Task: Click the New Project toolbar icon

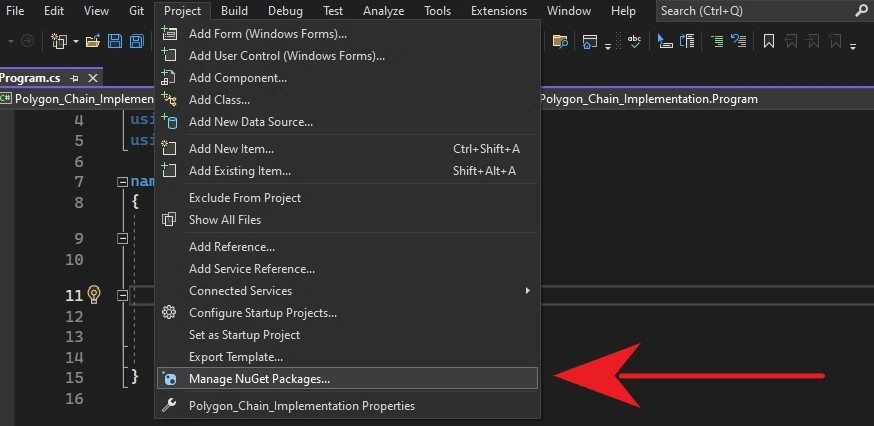Action: click(59, 41)
